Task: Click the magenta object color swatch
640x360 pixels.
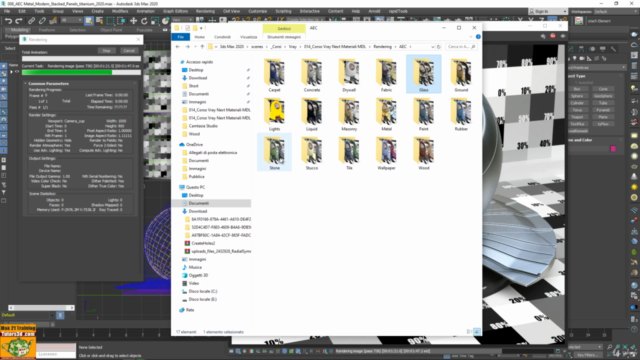Action: tap(613, 149)
